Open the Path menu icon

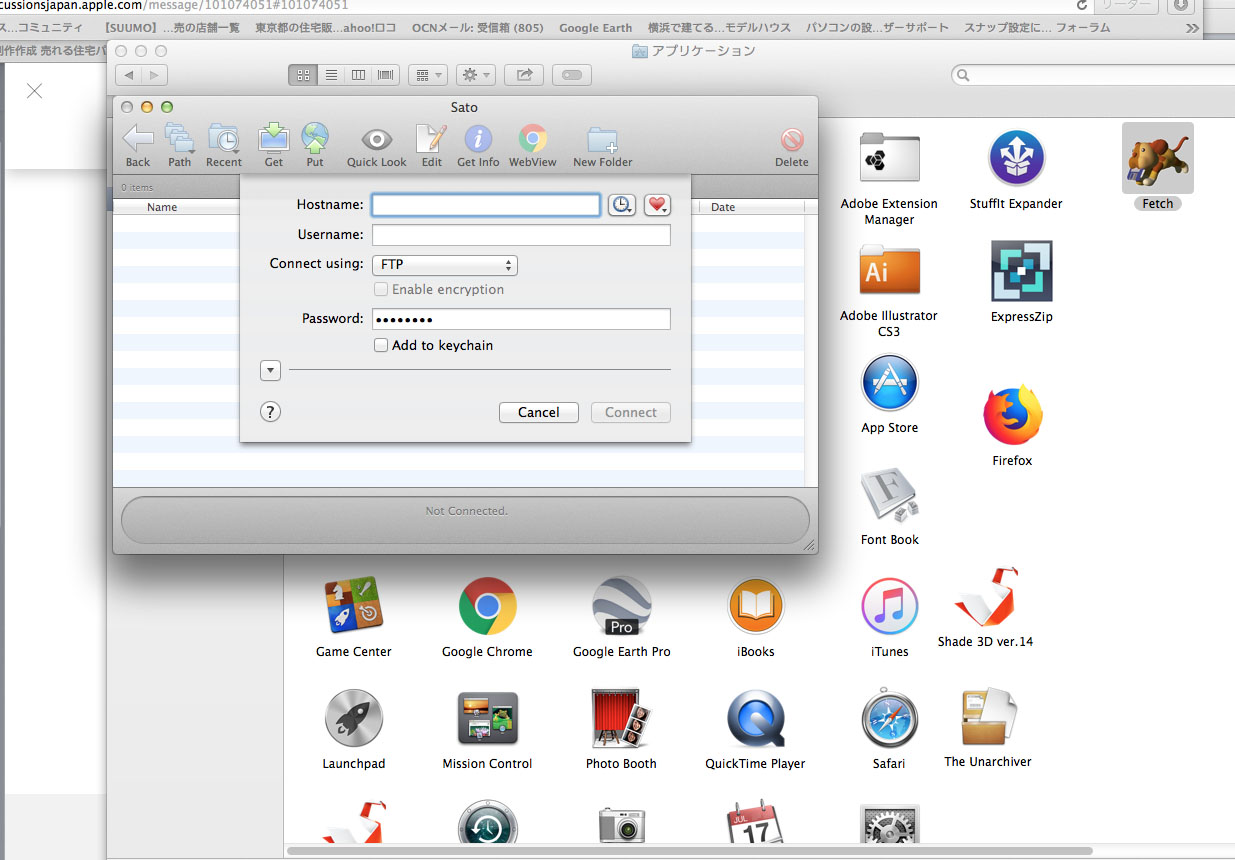(180, 138)
